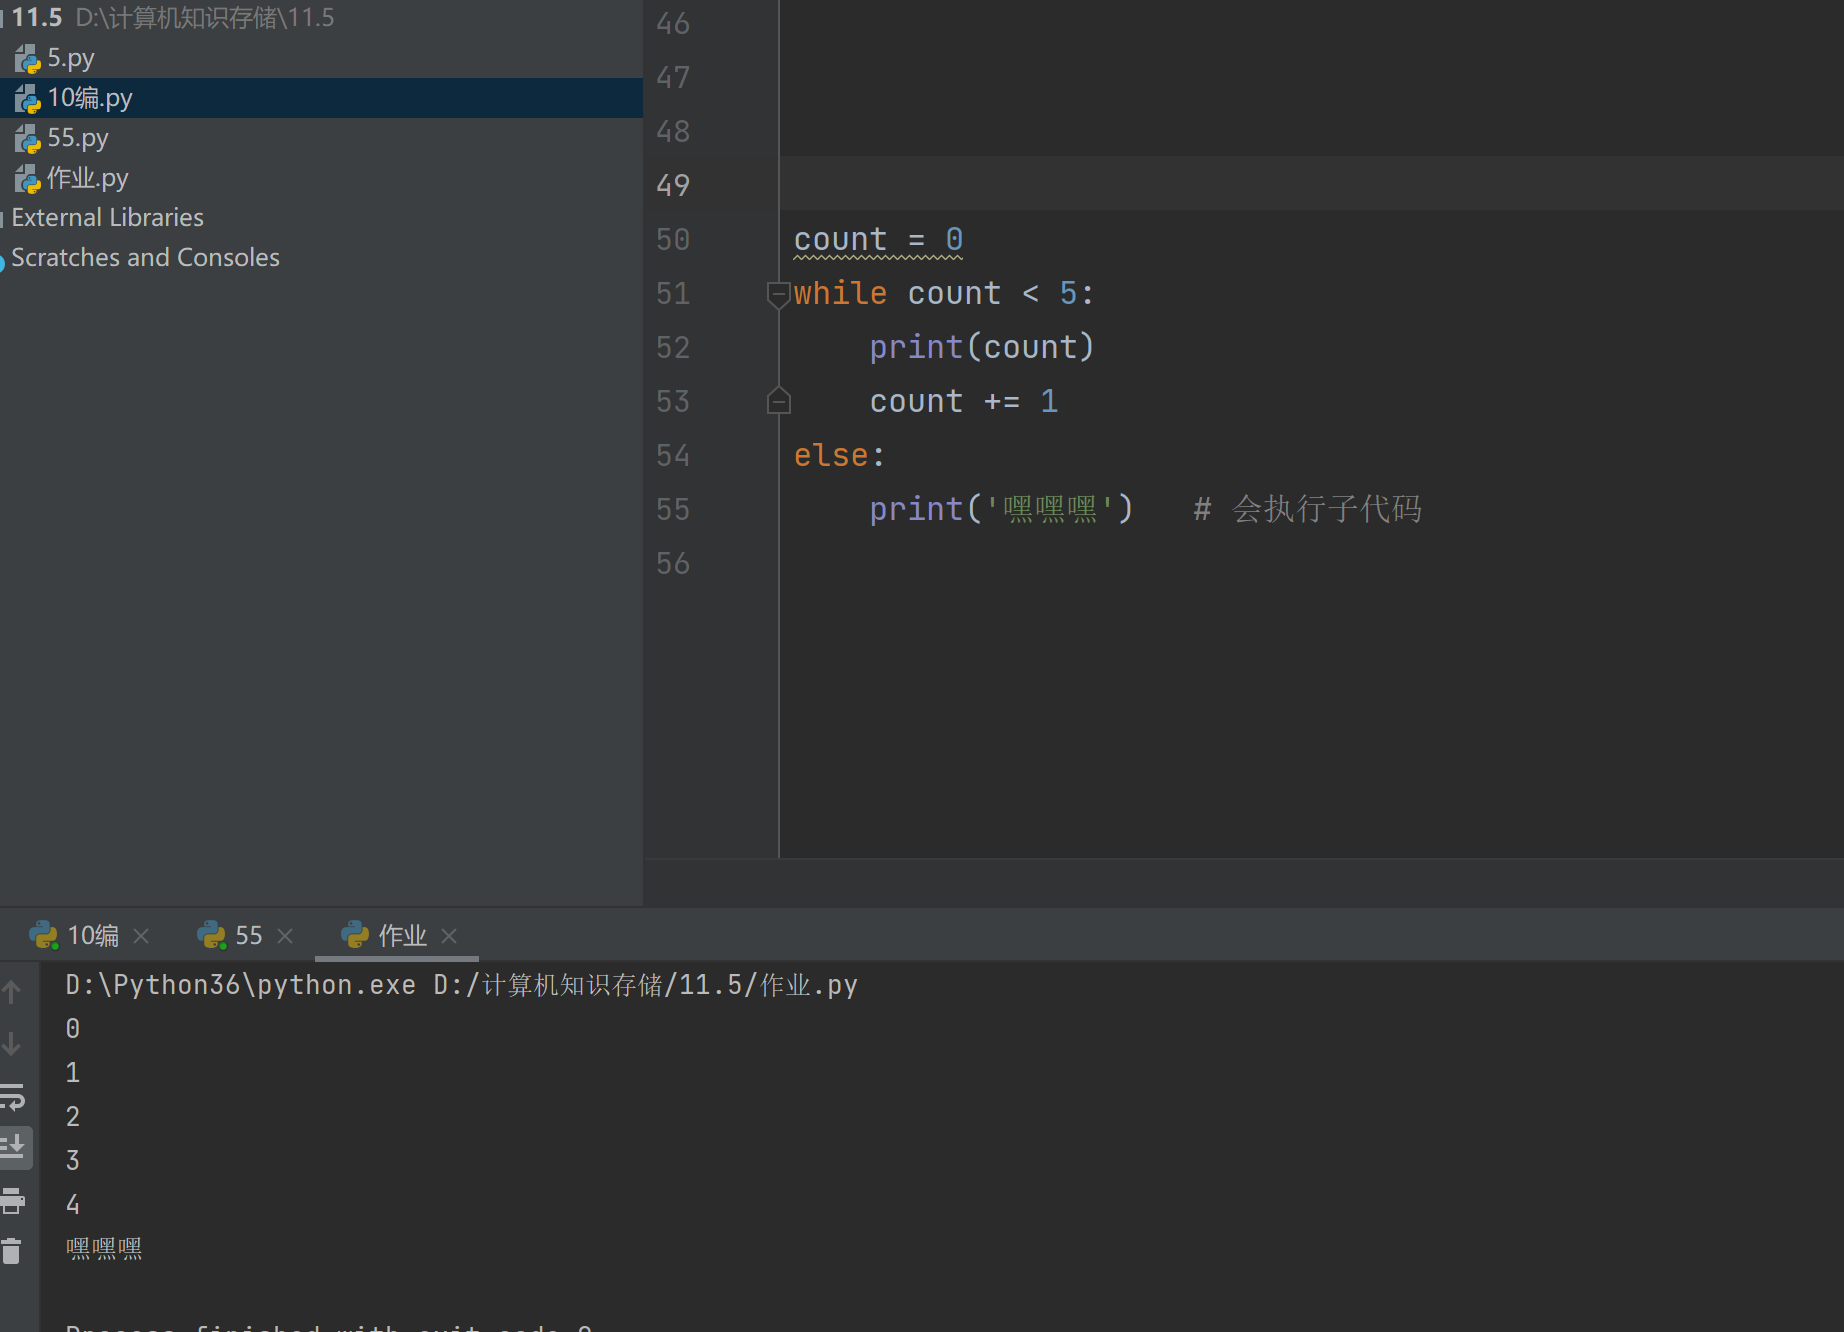Image resolution: width=1844 pixels, height=1332 pixels.
Task: Open the 5.py file in project tree
Action: 70,58
